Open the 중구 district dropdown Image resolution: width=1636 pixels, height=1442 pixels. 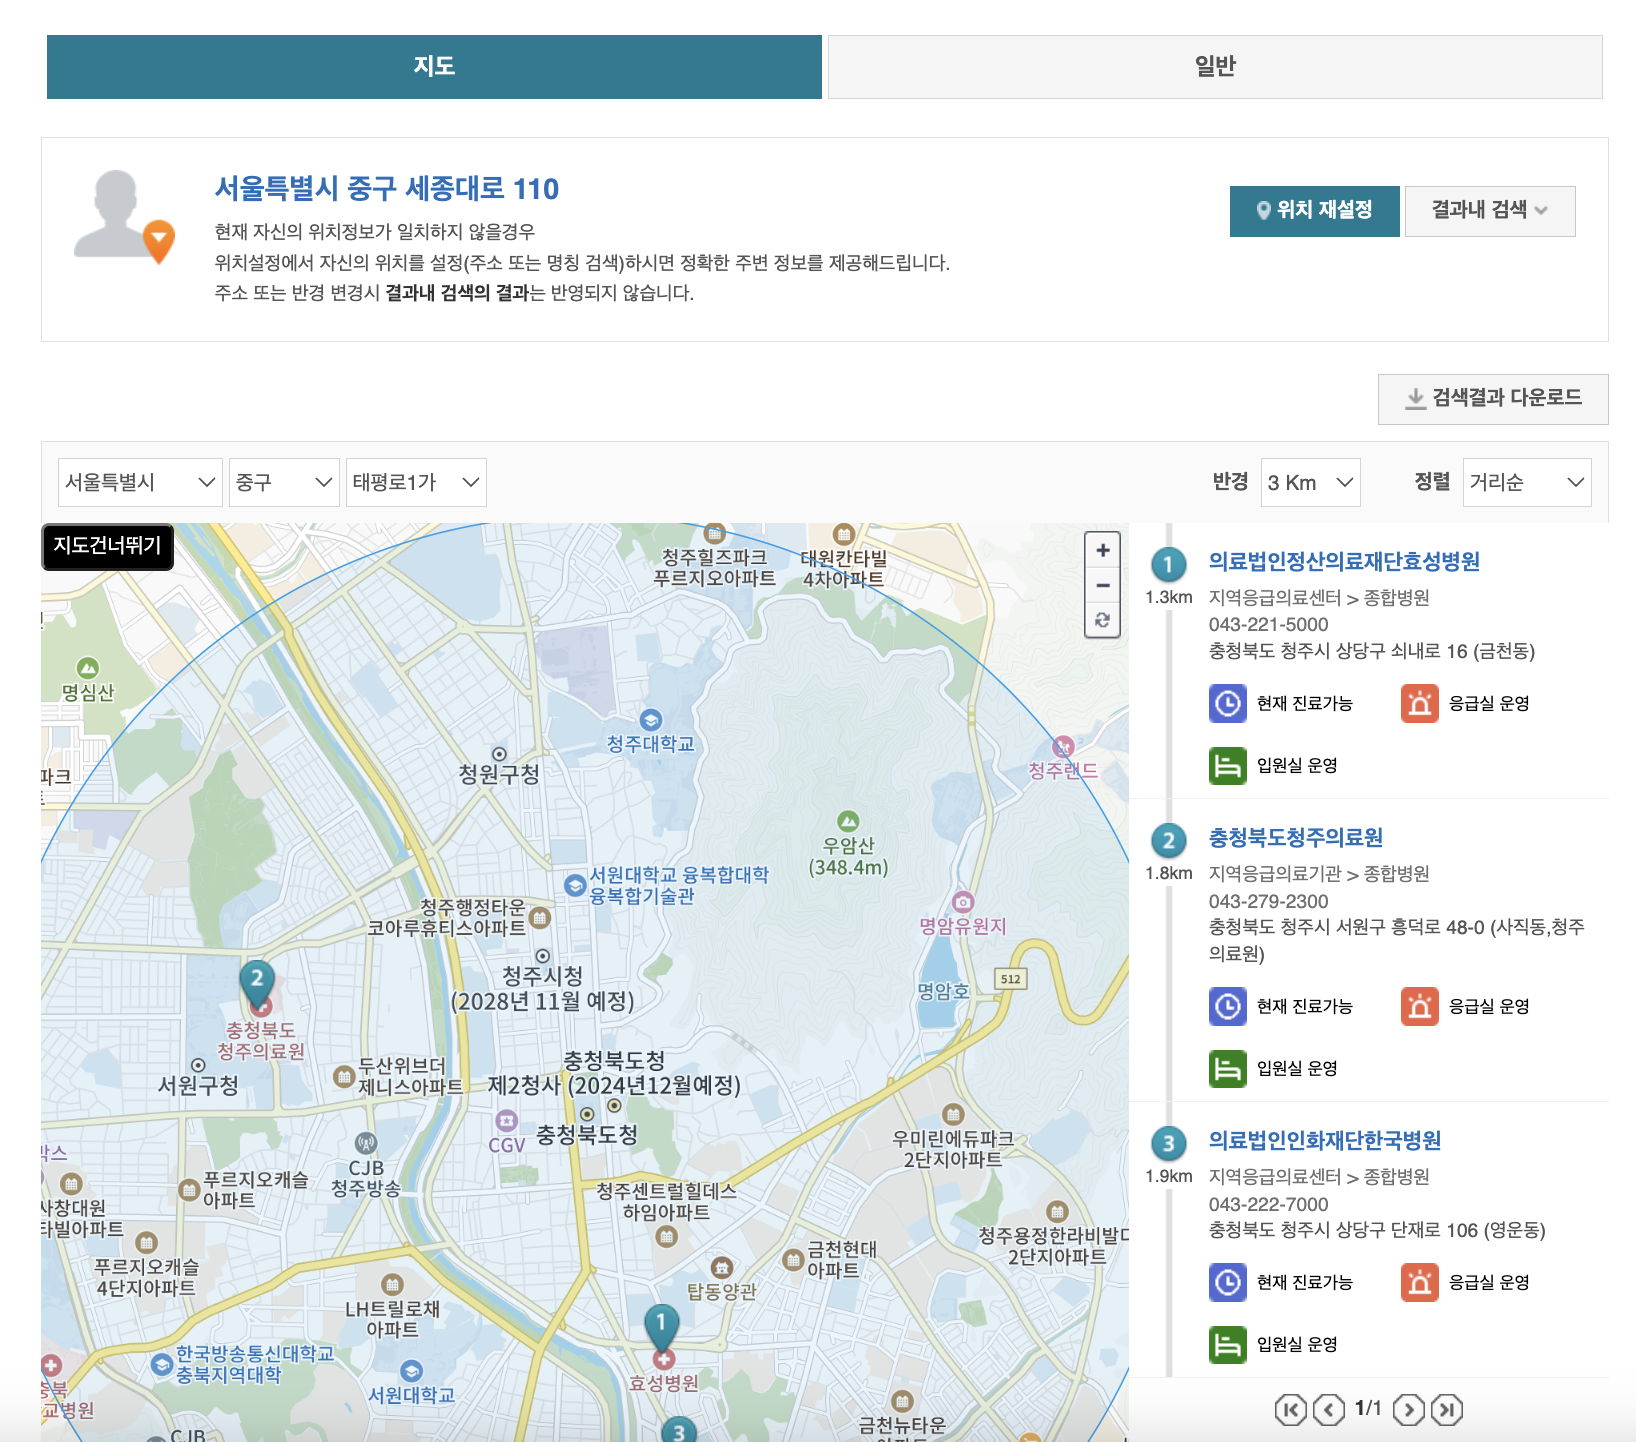(284, 482)
